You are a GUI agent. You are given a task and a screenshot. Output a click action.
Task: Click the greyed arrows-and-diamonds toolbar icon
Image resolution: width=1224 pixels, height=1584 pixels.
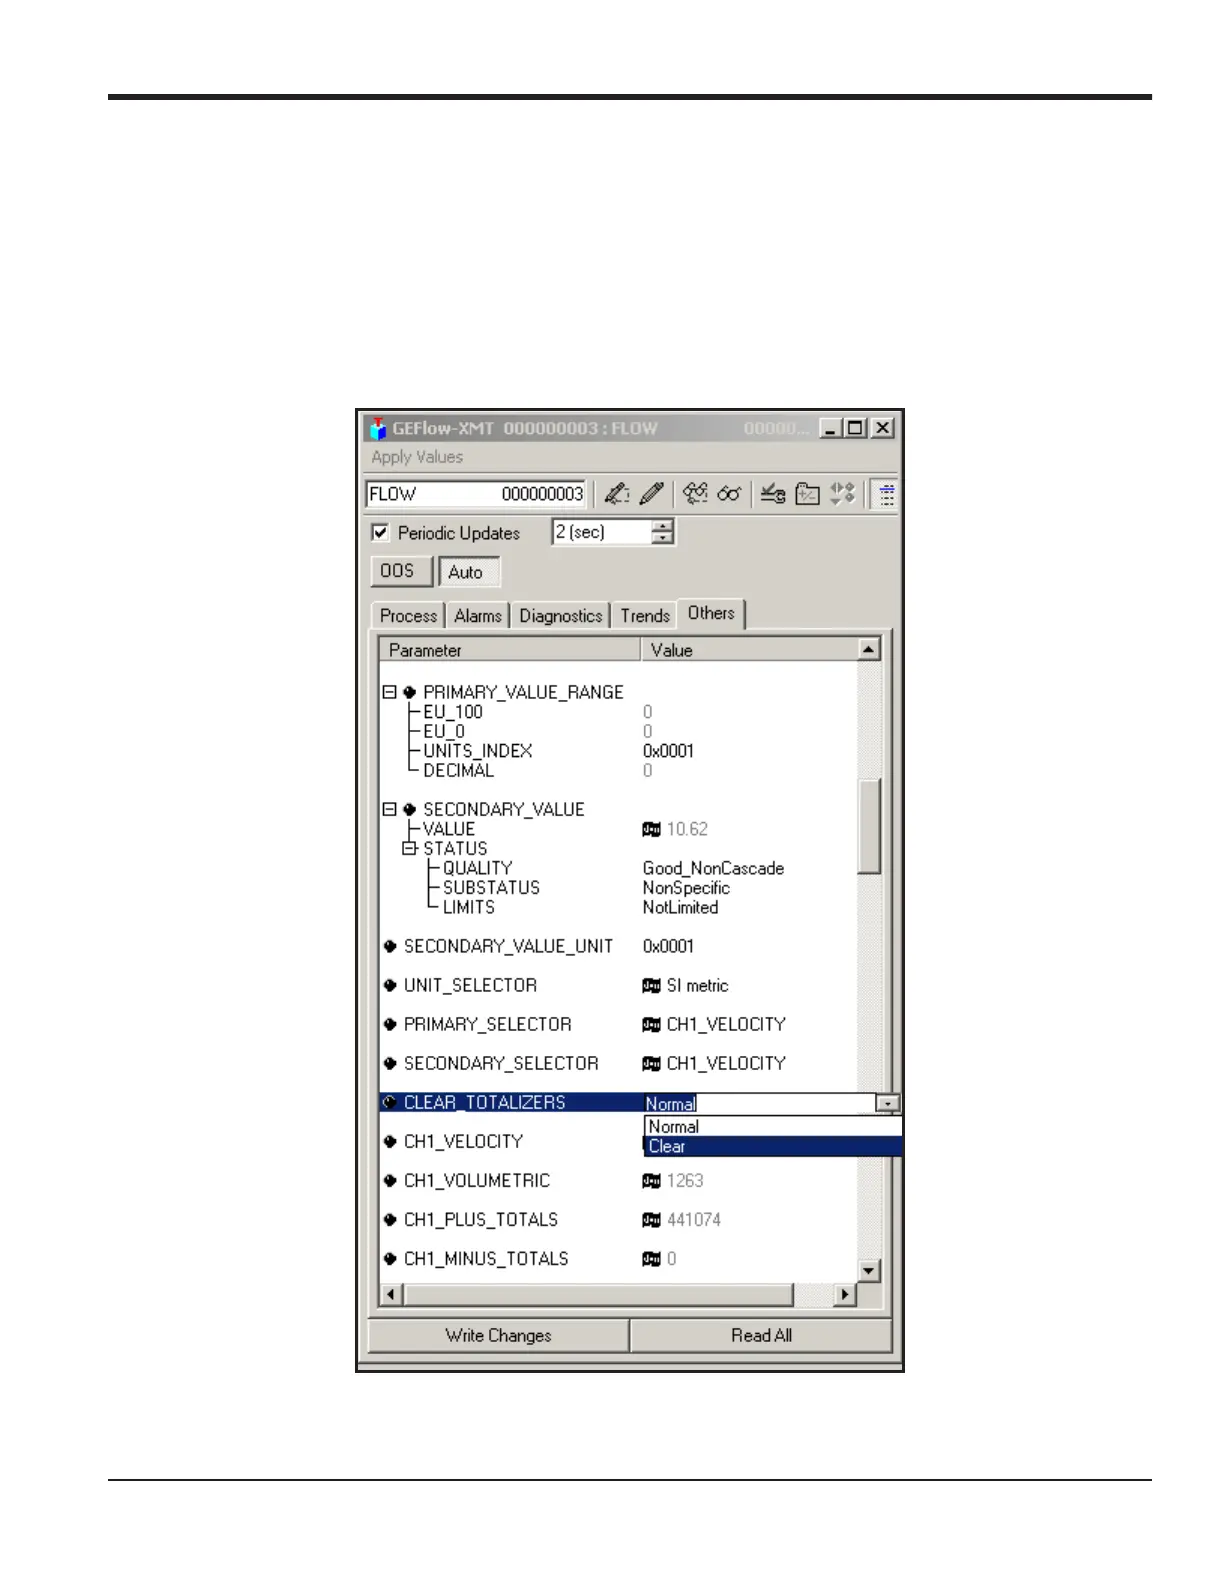[x=843, y=493]
